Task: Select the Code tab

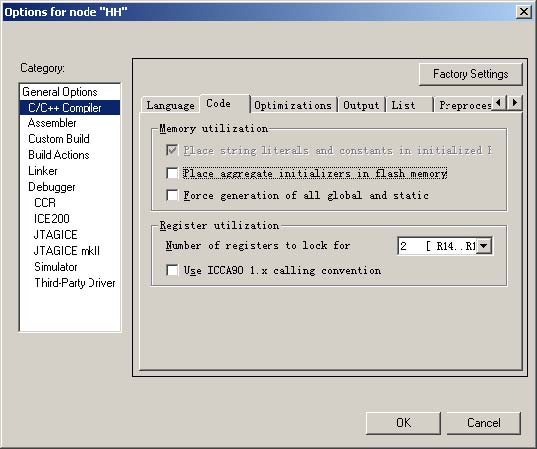Action: (225, 103)
